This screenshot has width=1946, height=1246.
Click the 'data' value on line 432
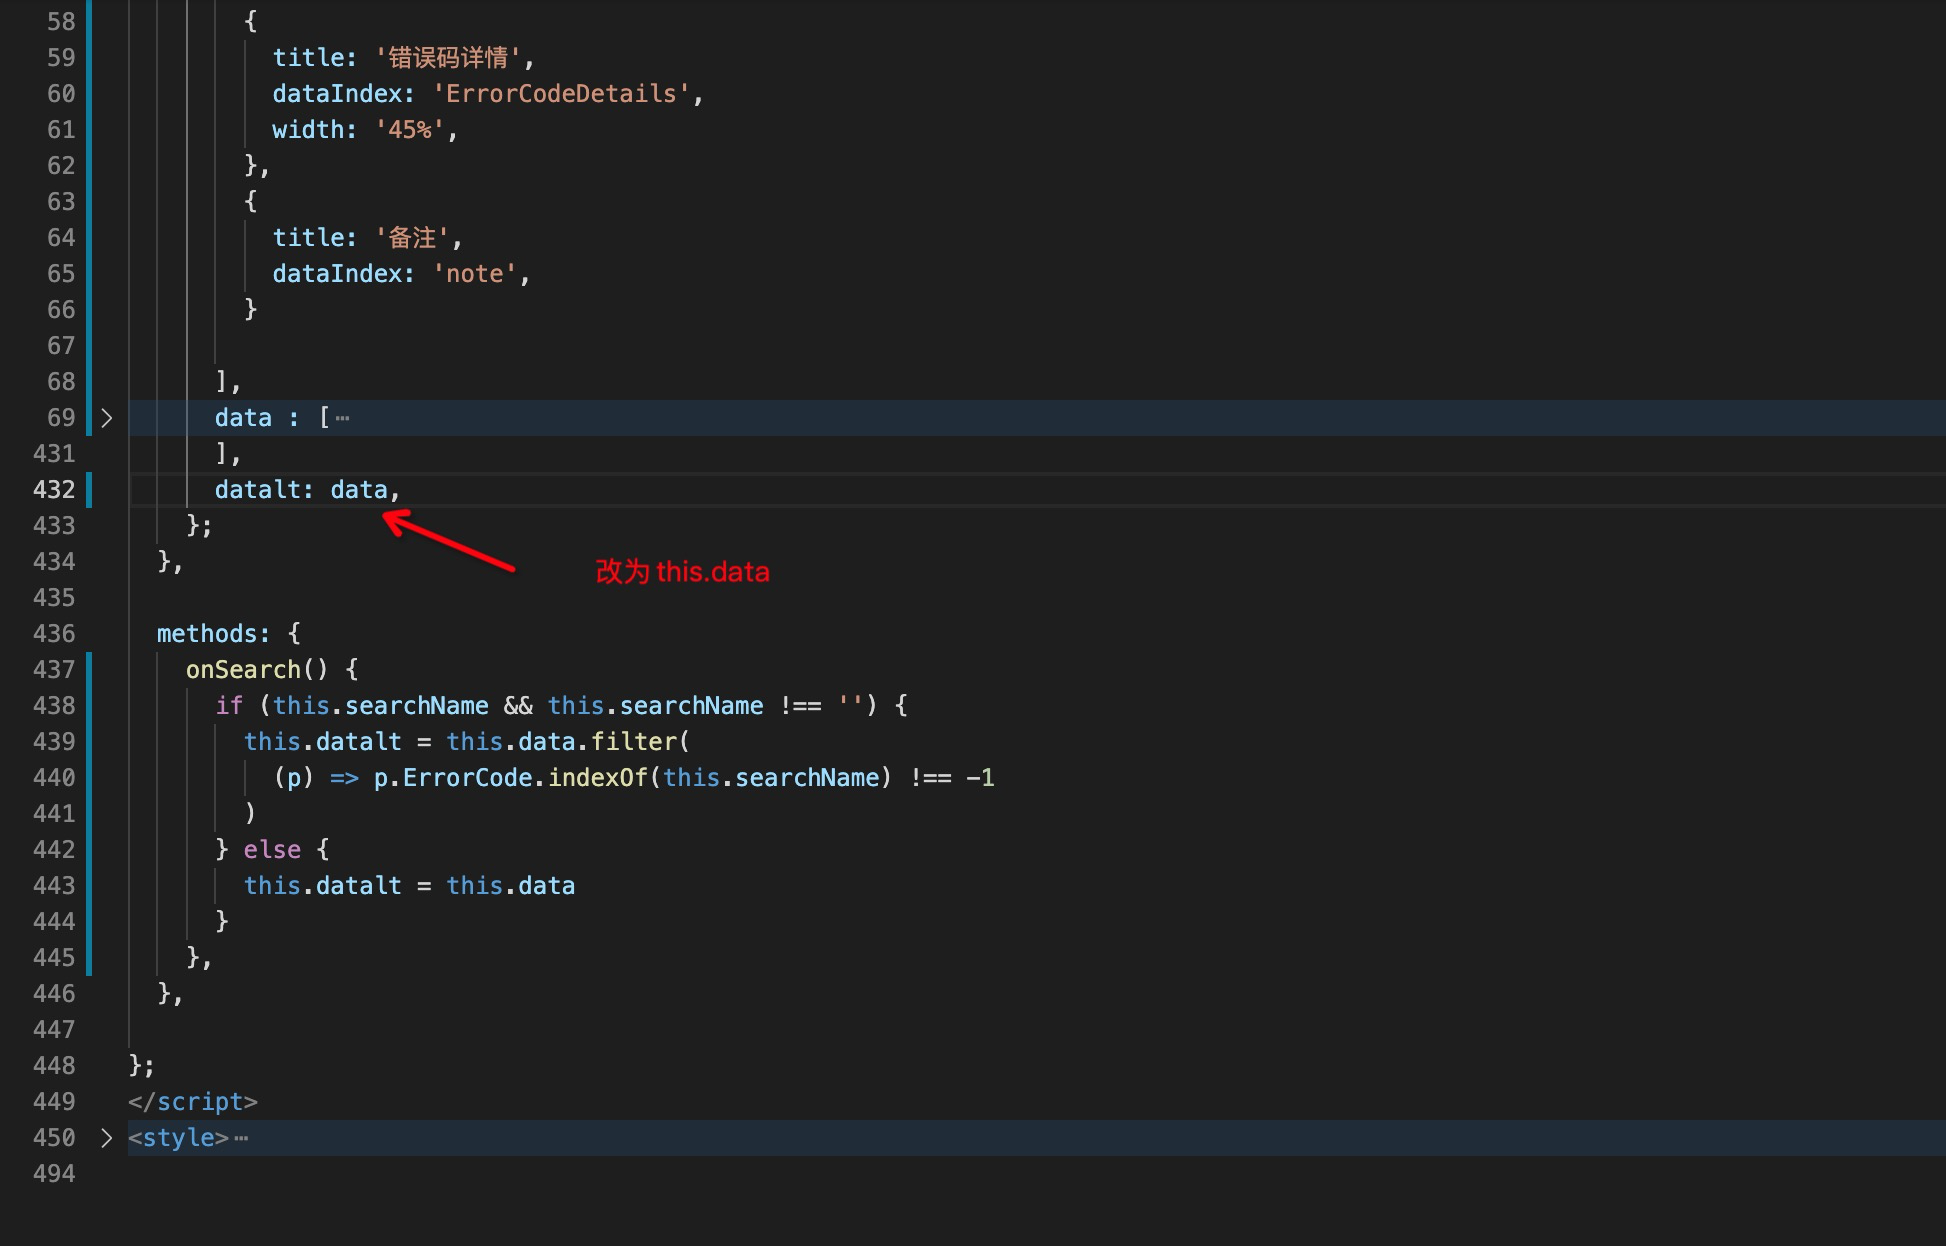point(358,490)
